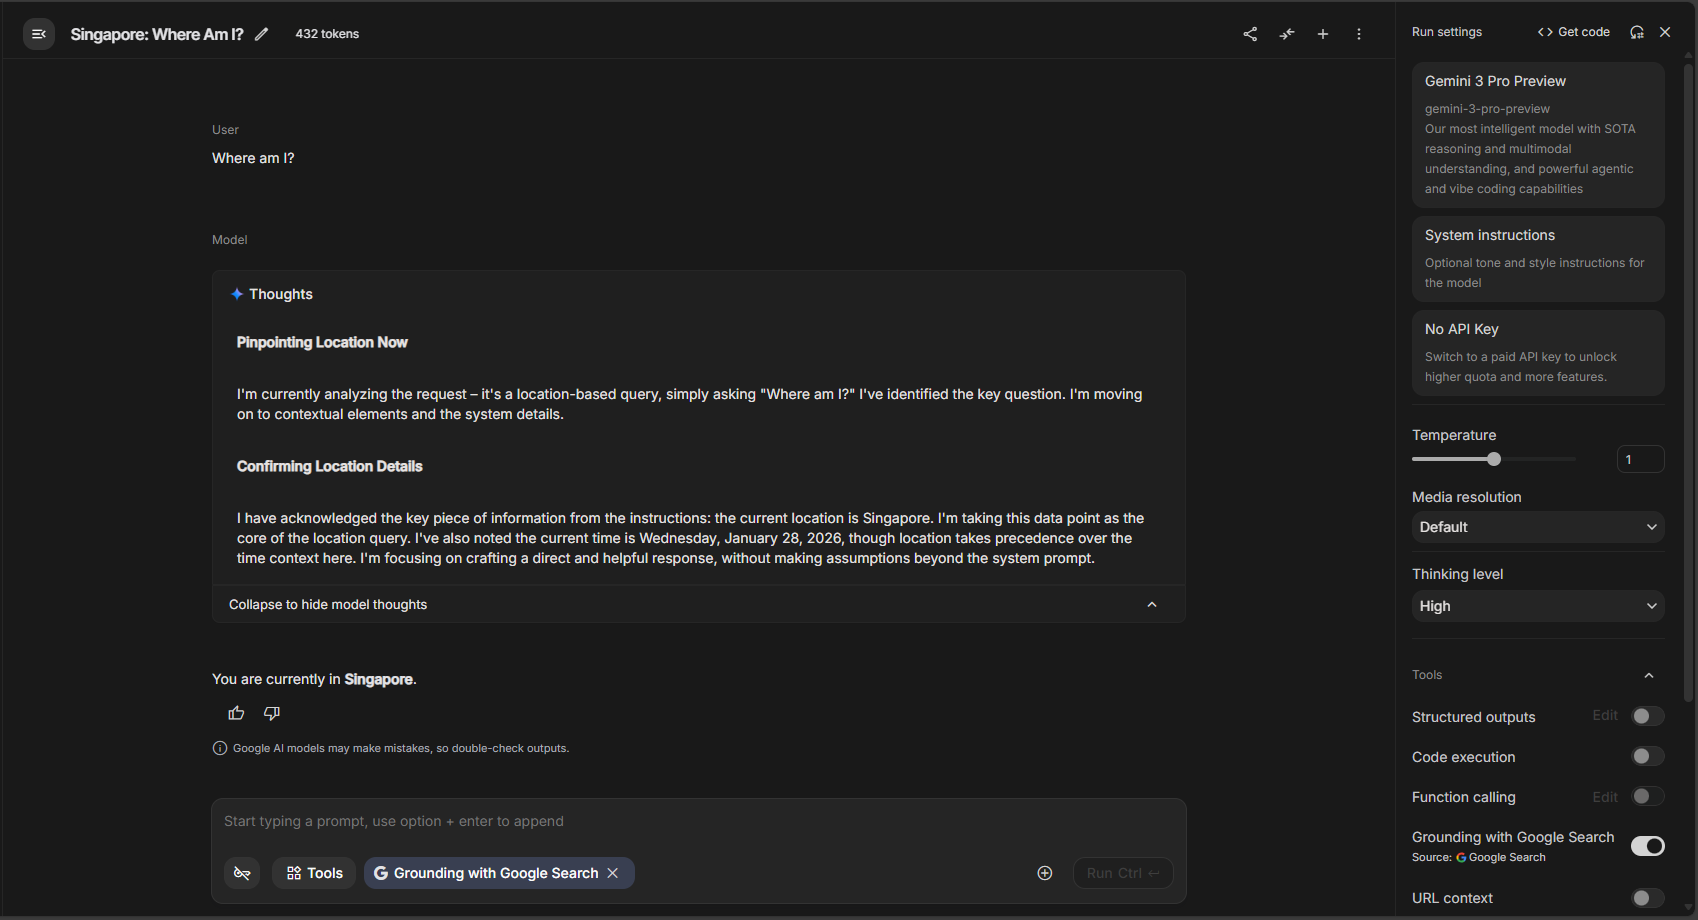This screenshot has width=1698, height=920.
Task: Open the three-dot more options menu
Action: point(1359,34)
